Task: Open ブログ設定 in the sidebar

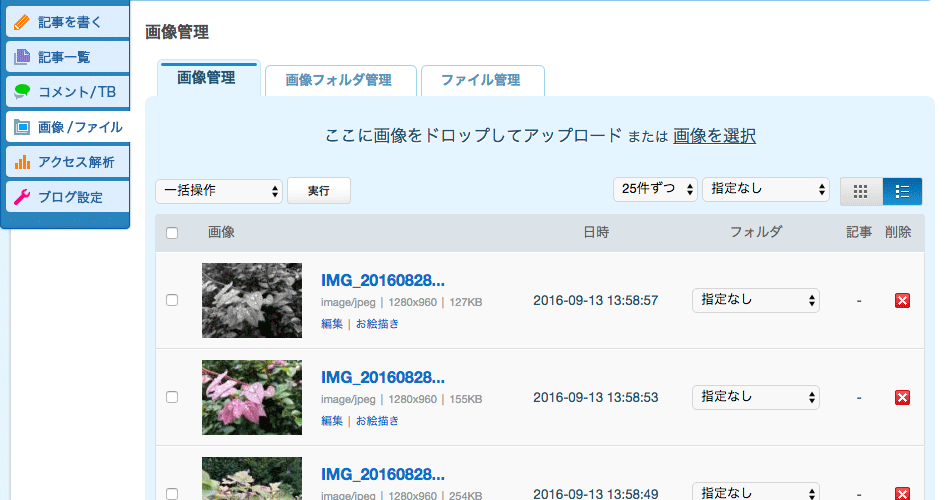Action: (68, 196)
